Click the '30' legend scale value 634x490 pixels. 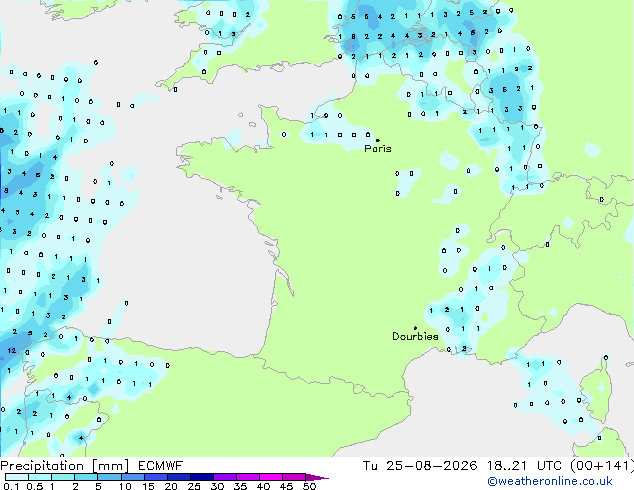(217, 486)
